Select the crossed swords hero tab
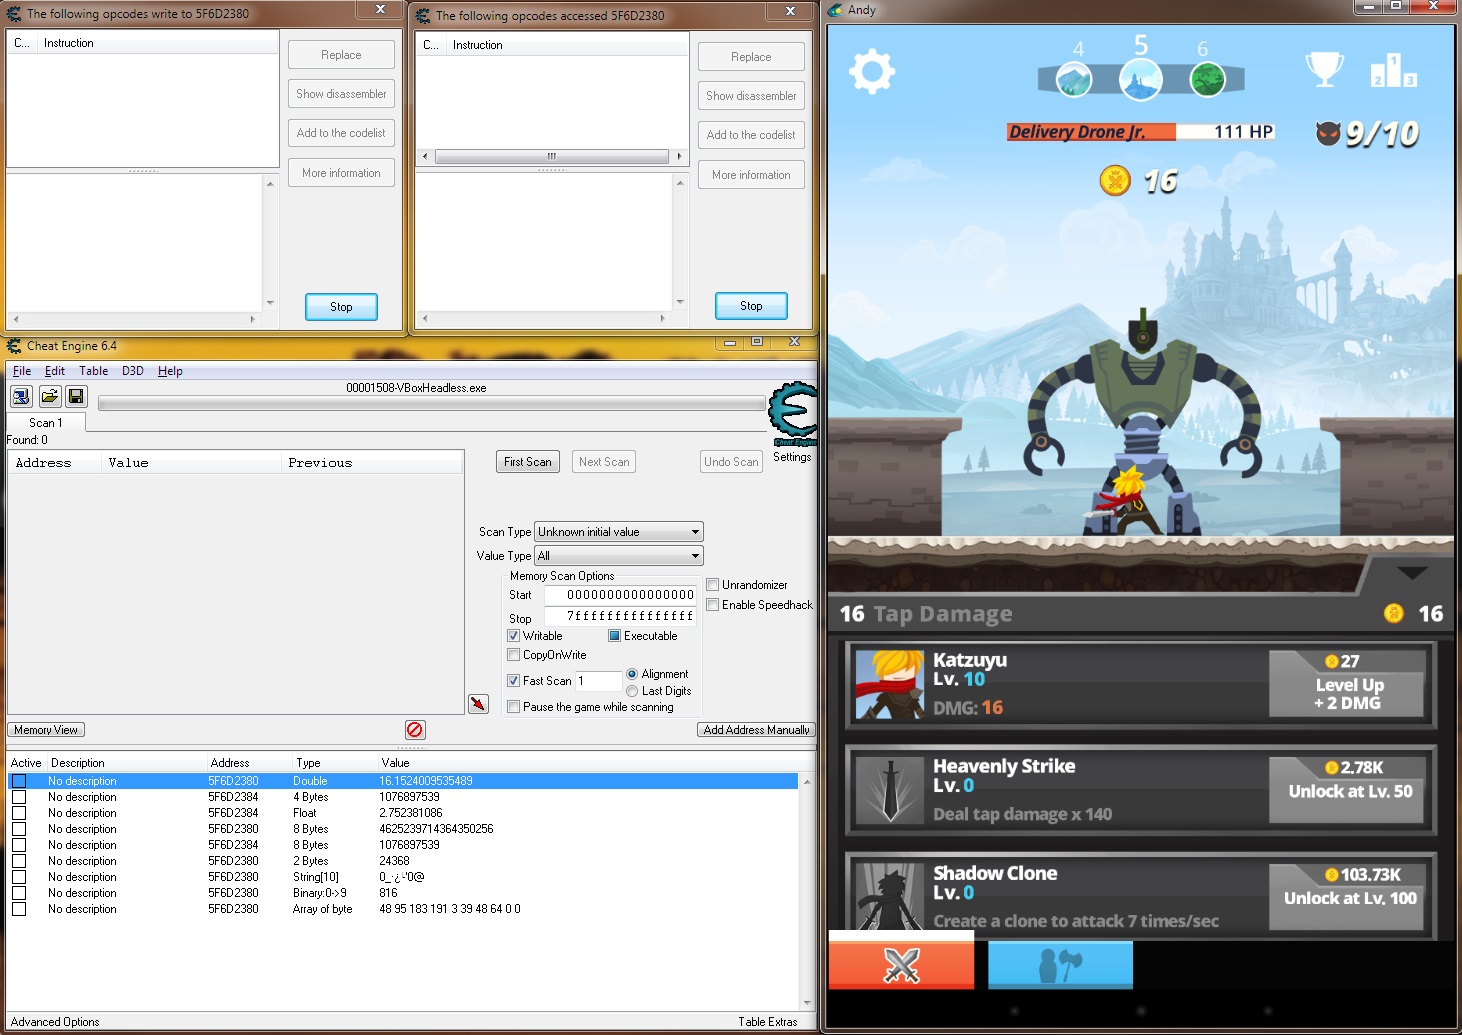 (901, 965)
